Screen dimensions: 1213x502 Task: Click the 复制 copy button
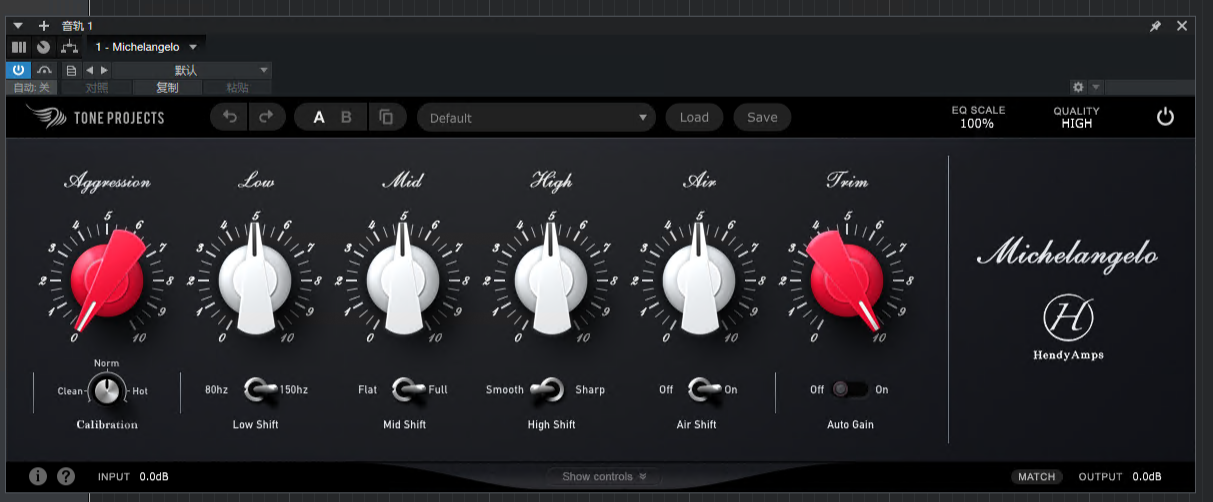point(167,88)
